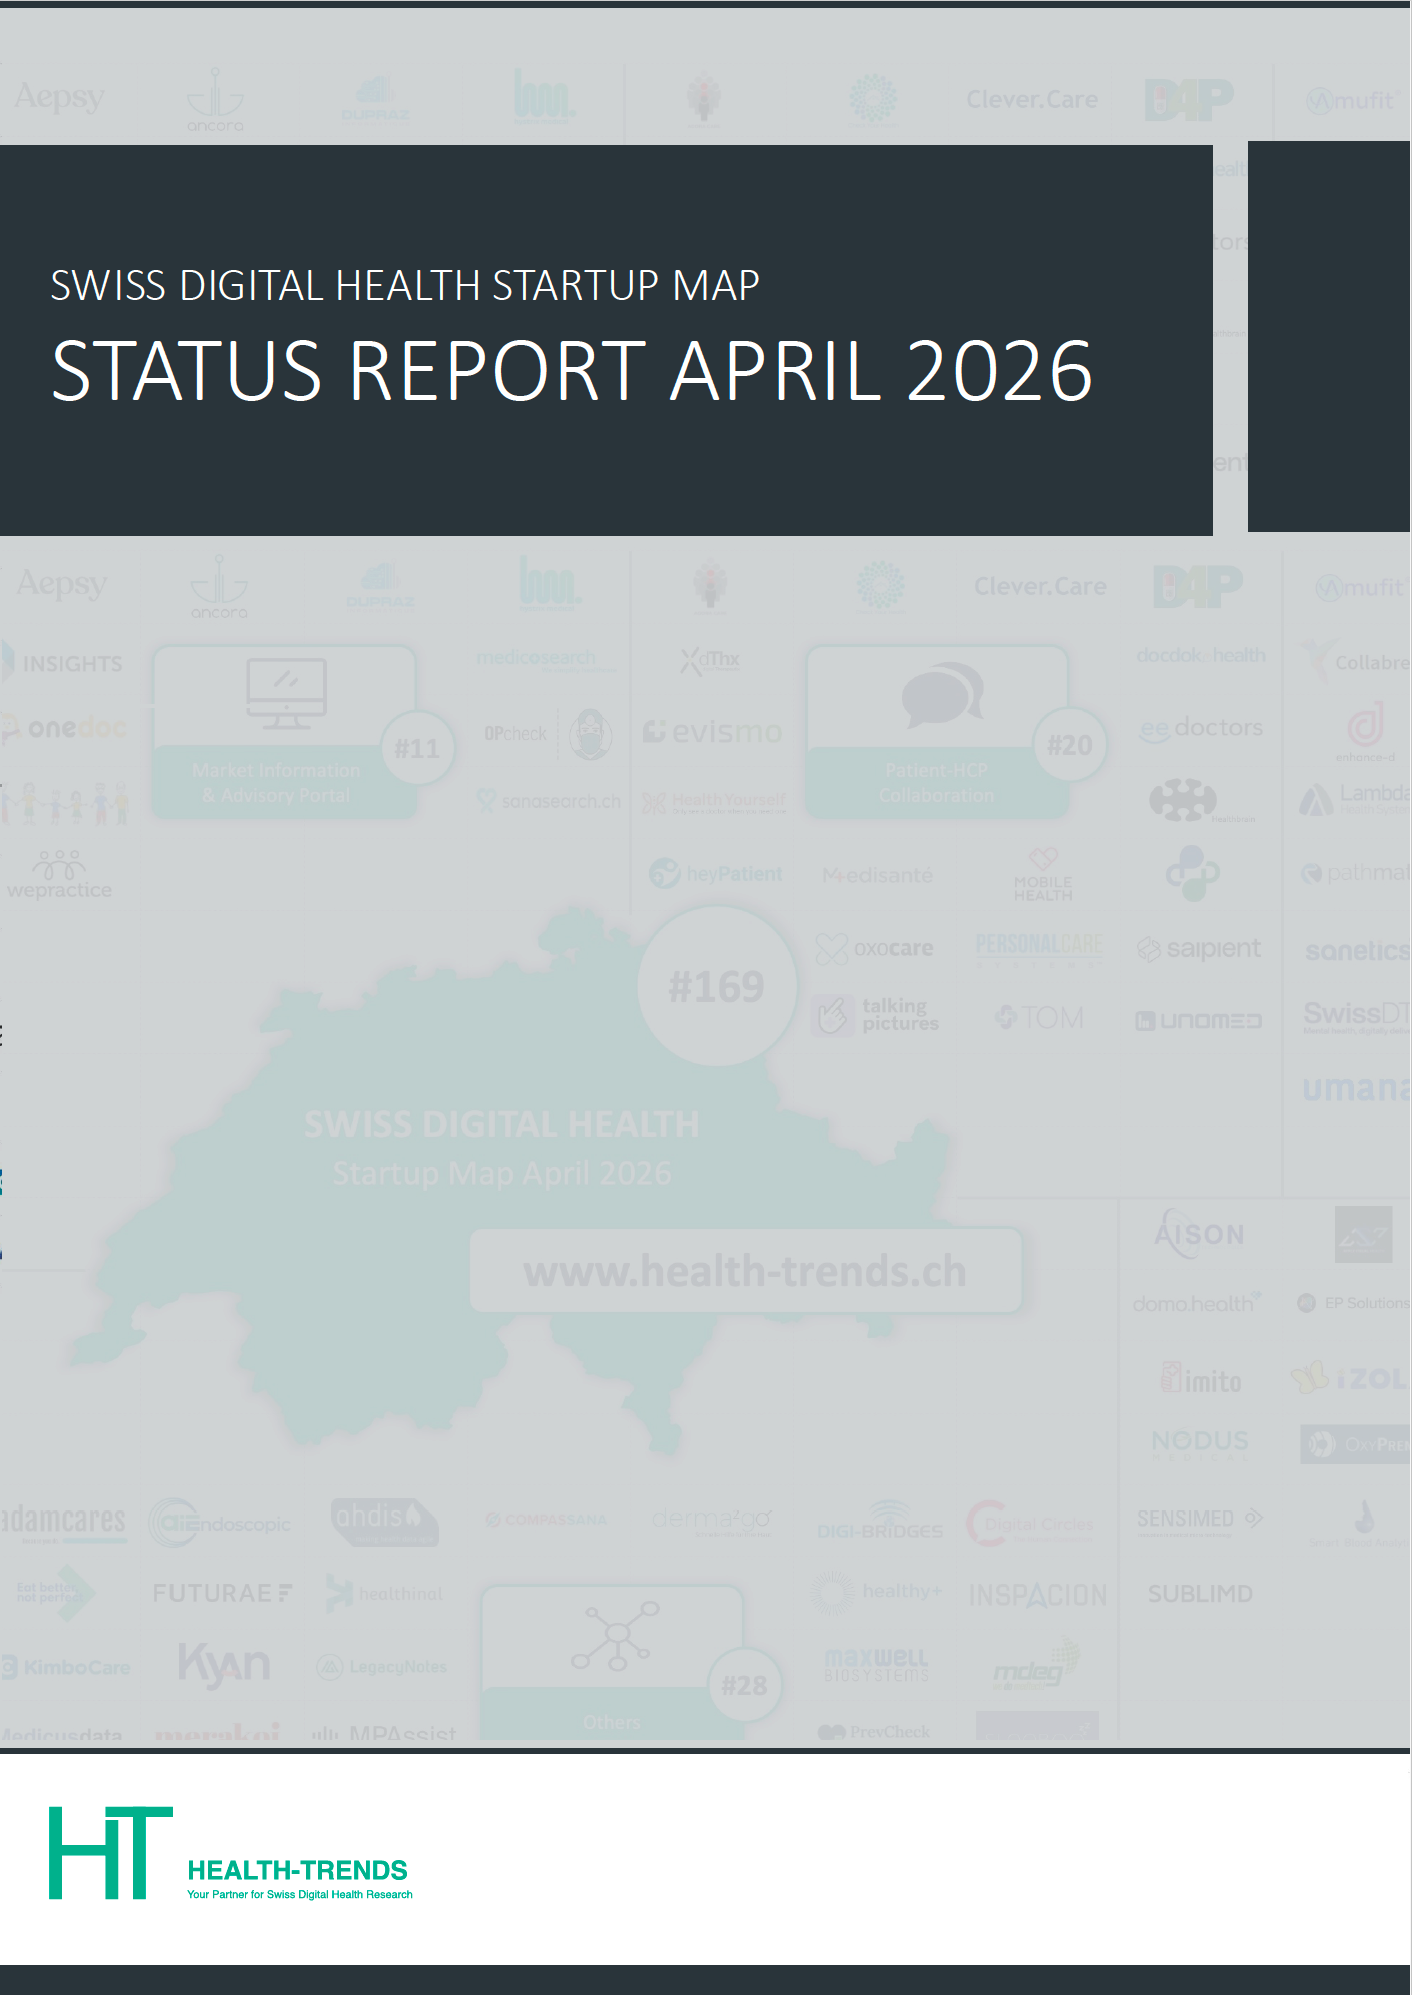Click the chat bubbles Patient-HCP Collaboration icon

tap(942, 693)
